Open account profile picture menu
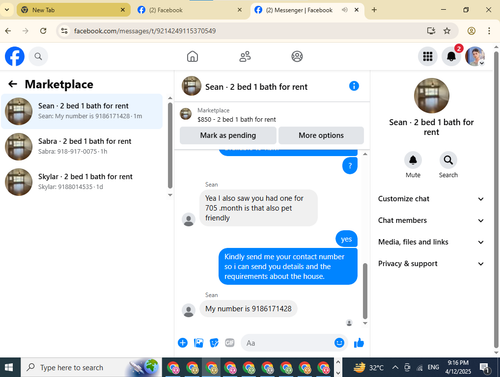This screenshot has height=377, width=500. point(475,56)
